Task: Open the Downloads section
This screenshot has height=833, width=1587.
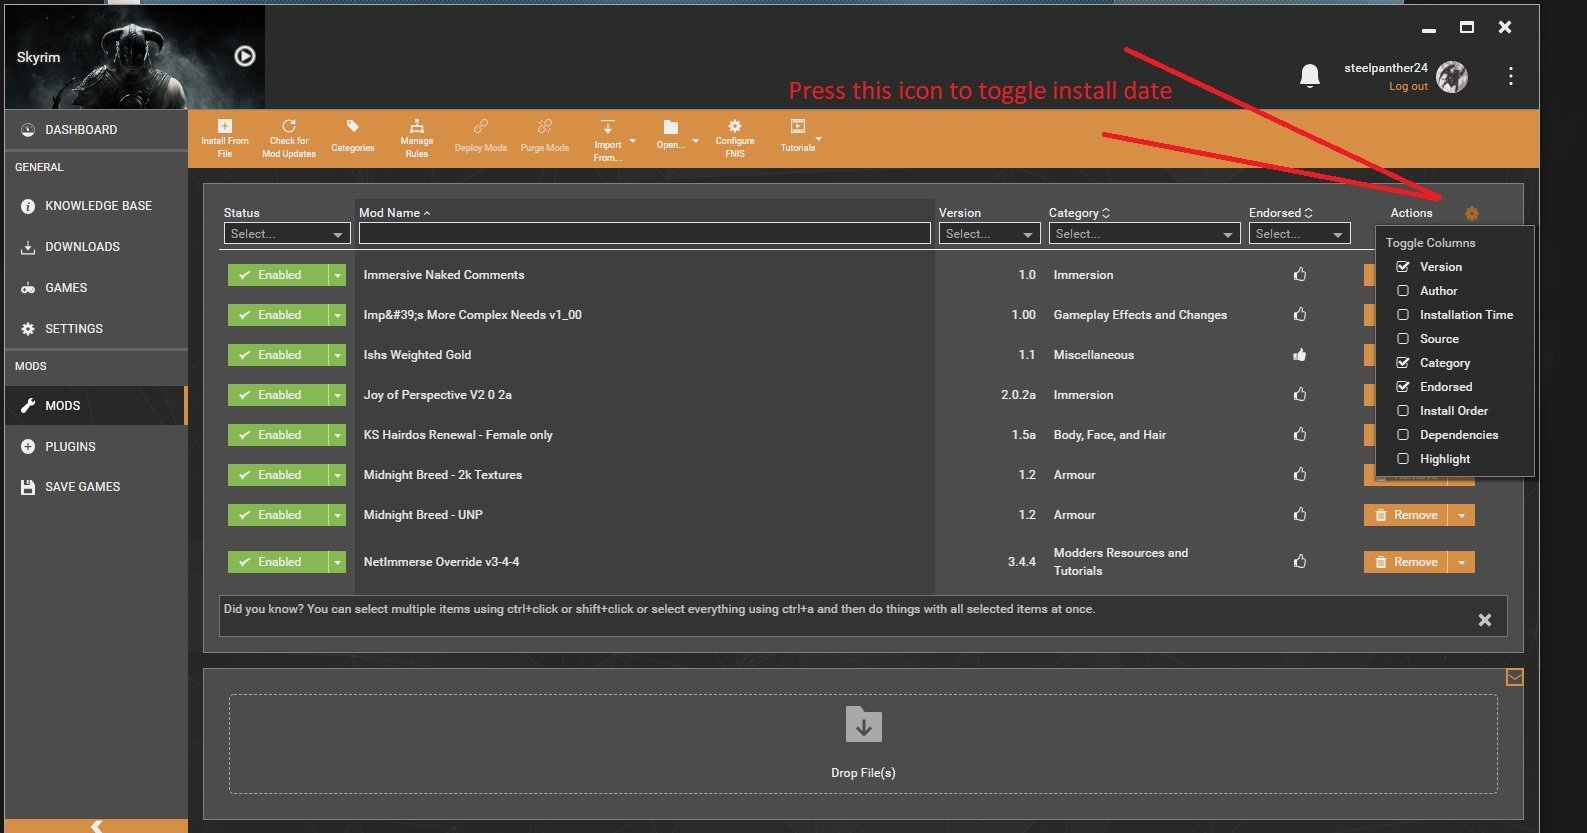Action: (x=96, y=247)
